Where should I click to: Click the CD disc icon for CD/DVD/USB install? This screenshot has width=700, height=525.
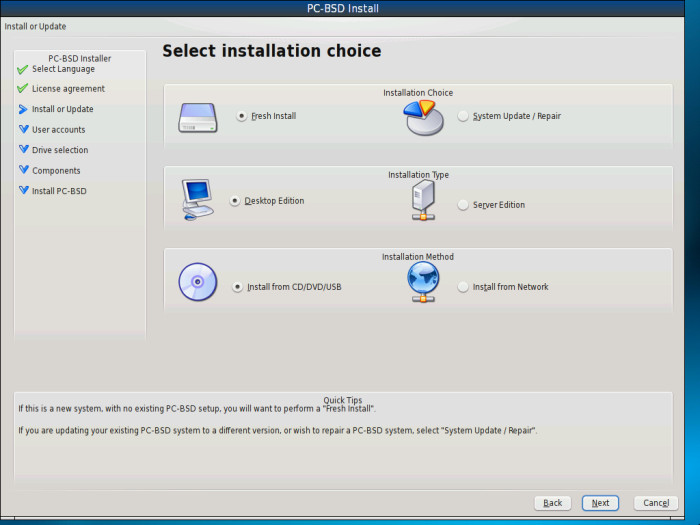coord(198,282)
